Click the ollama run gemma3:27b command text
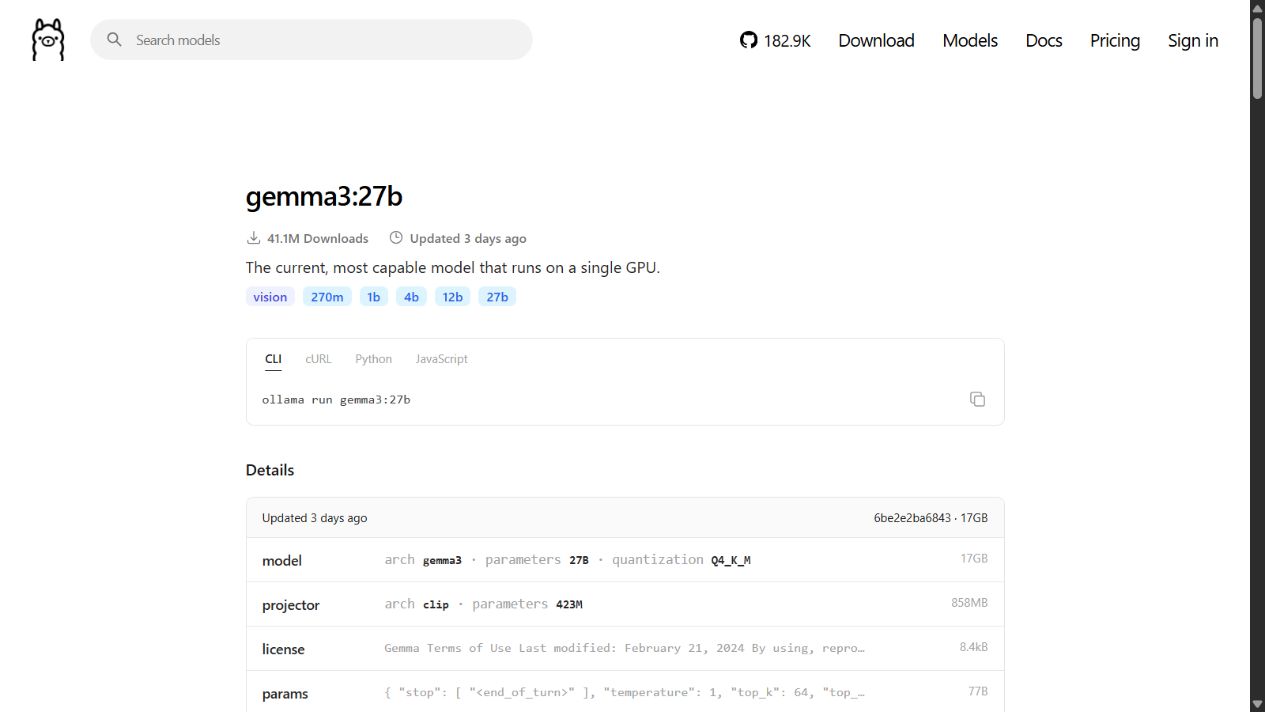 336,400
